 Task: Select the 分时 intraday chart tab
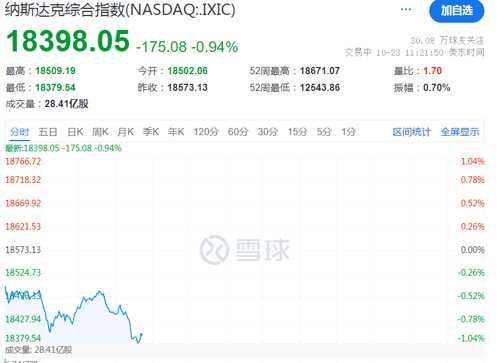click(20, 132)
